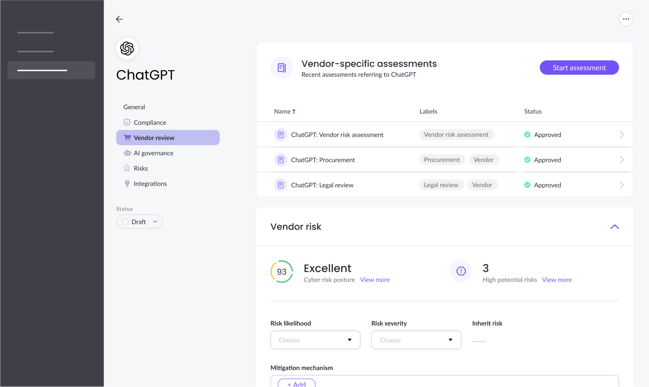Click the Start assessment button
Screen dimensions: 649x387
pos(579,67)
